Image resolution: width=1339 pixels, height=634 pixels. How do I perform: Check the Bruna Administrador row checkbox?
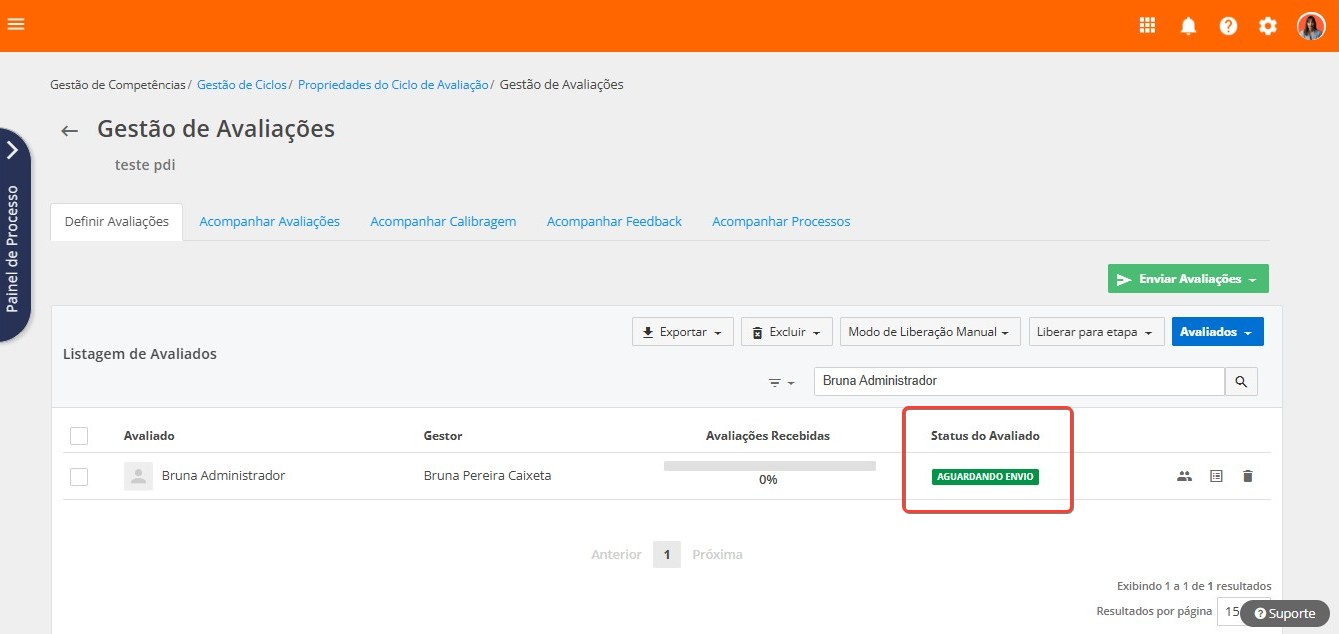click(x=79, y=477)
